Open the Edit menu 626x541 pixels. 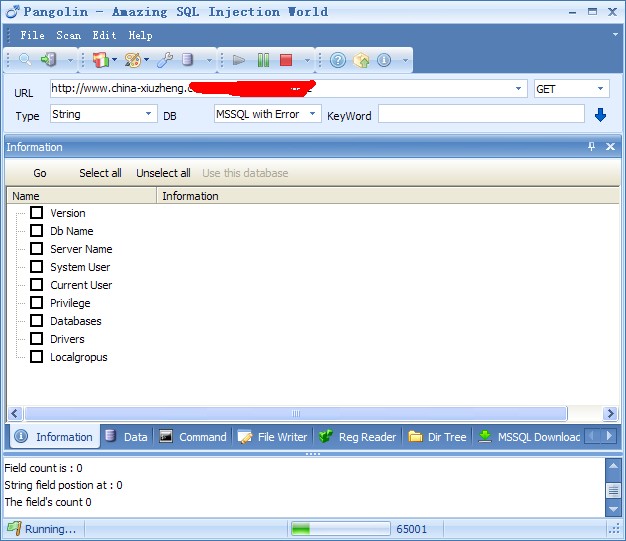coord(104,35)
